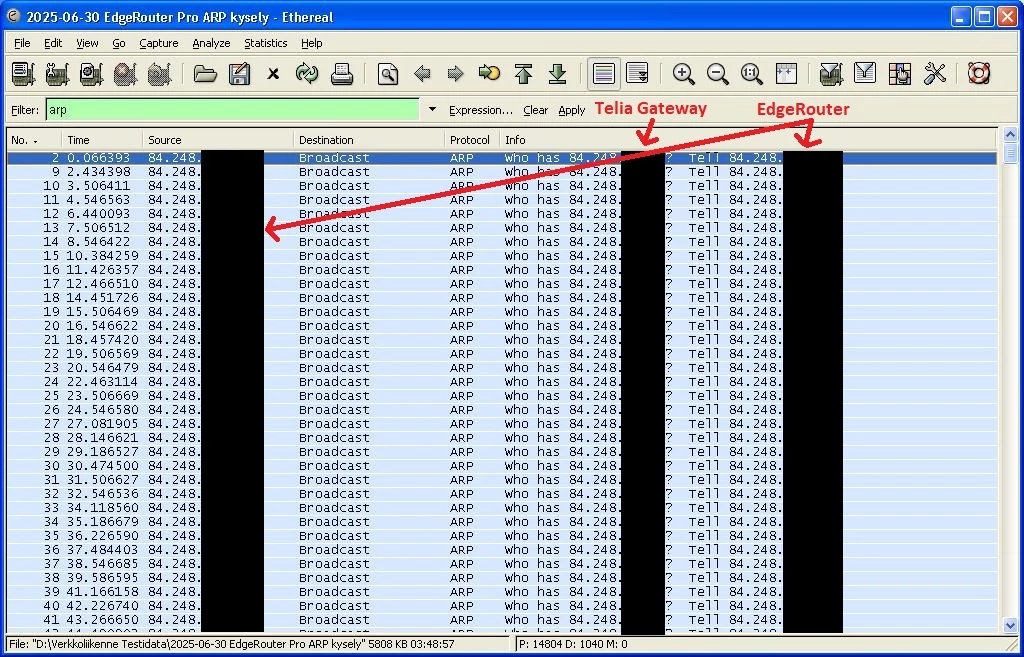
Task: Restart the running capture icon
Action: (x=159, y=74)
